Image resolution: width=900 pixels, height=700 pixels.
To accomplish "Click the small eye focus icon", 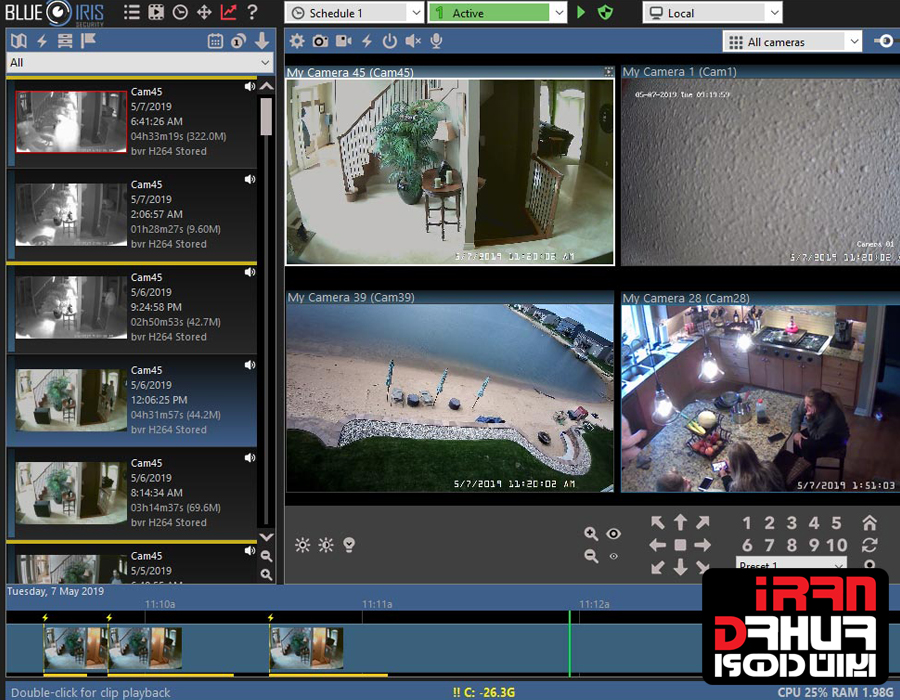I will click(x=613, y=556).
